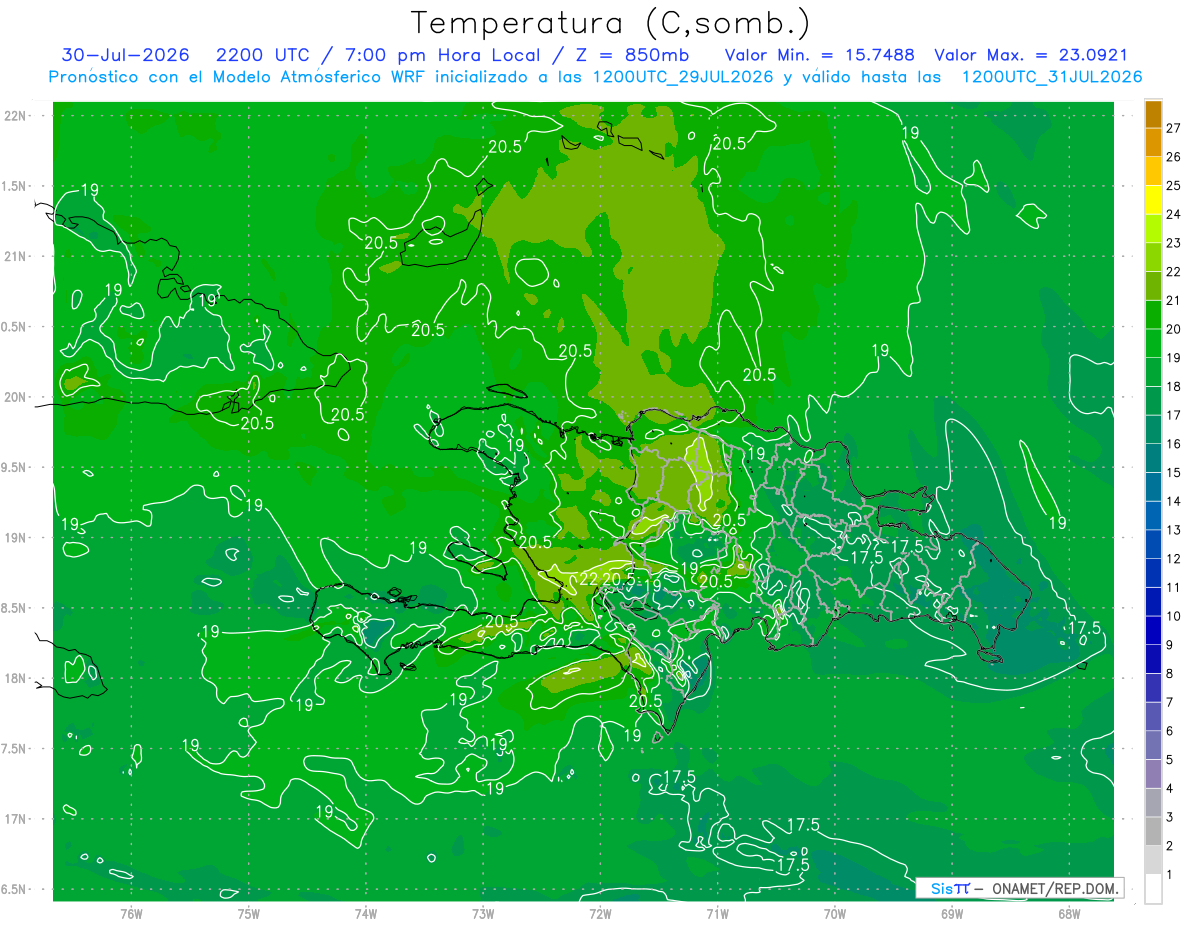1200x927 pixels.
Task: Click the '74W' longitude axis label
Action: (366, 914)
